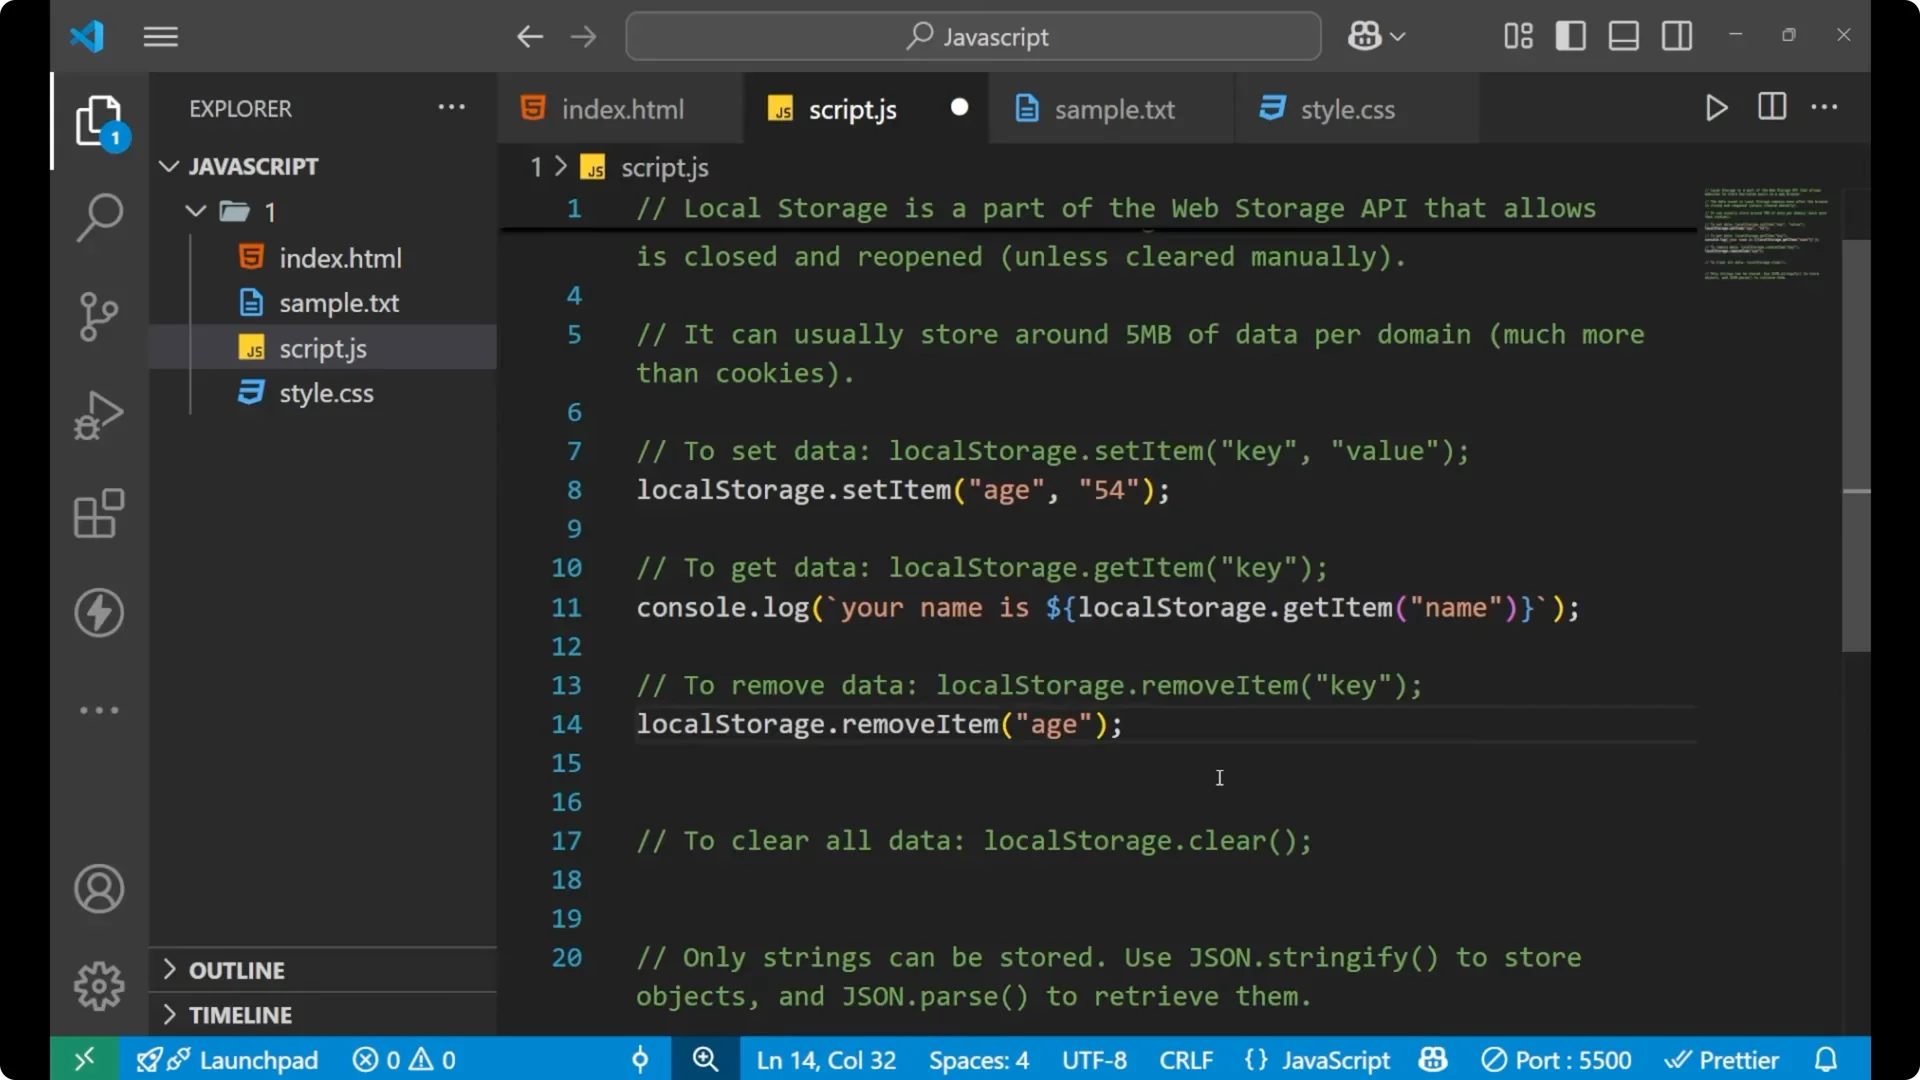Open notifications via the bell icon
This screenshot has width=1920, height=1080.
[x=1827, y=1059]
